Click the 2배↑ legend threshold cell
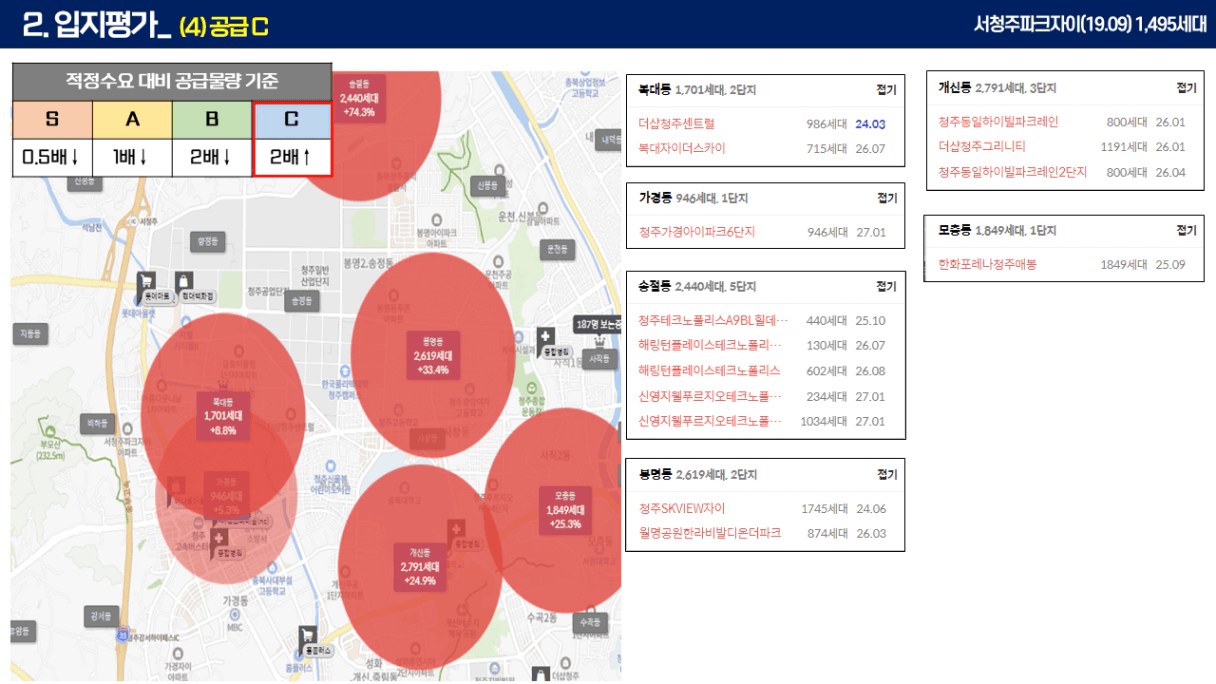The image size is (1216, 684). pos(292,158)
